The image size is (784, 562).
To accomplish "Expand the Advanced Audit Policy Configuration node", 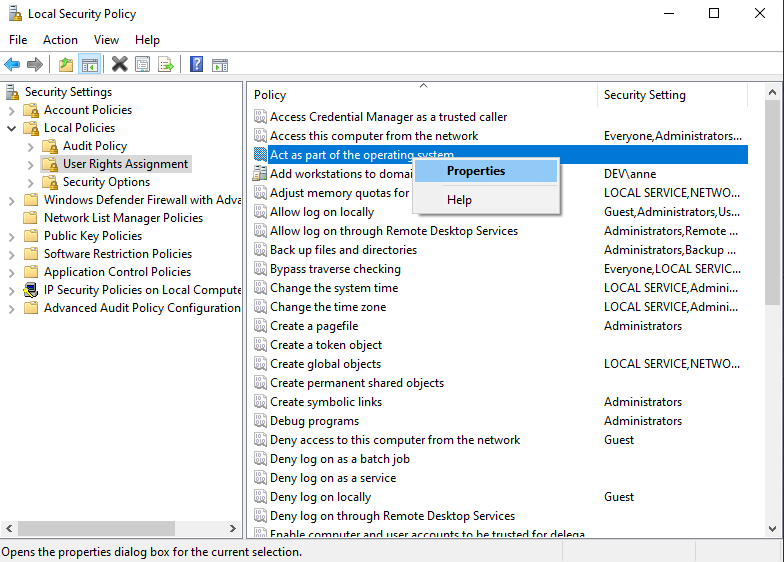I will [12, 308].
